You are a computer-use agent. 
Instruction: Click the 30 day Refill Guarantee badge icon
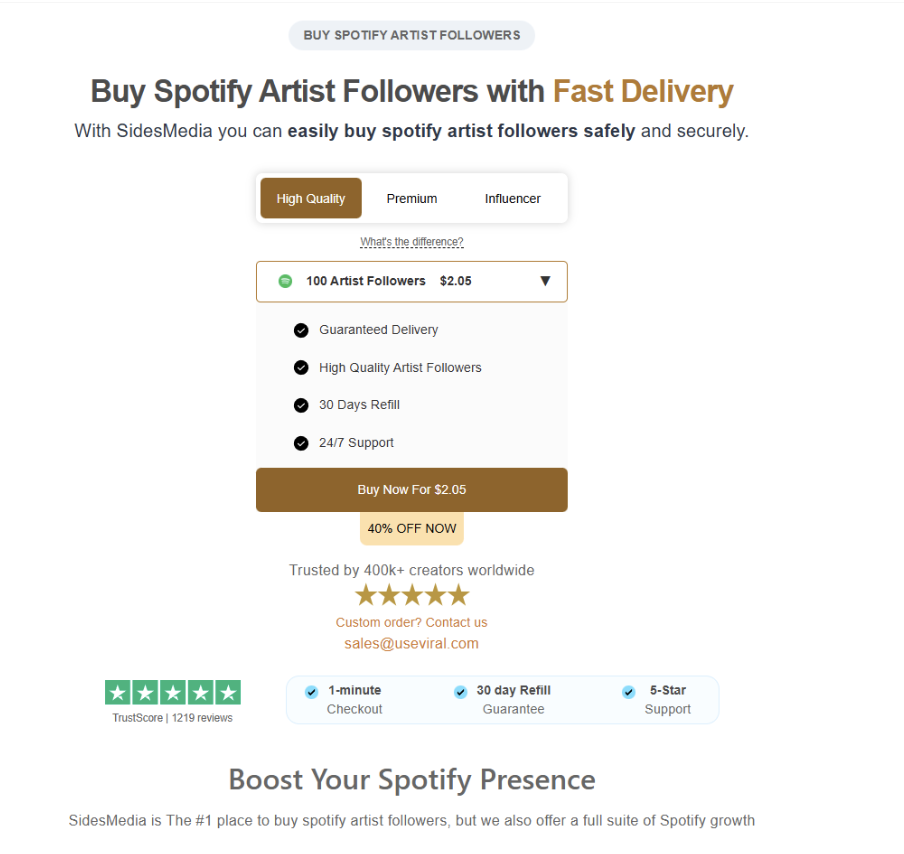[x=460, y=691]
